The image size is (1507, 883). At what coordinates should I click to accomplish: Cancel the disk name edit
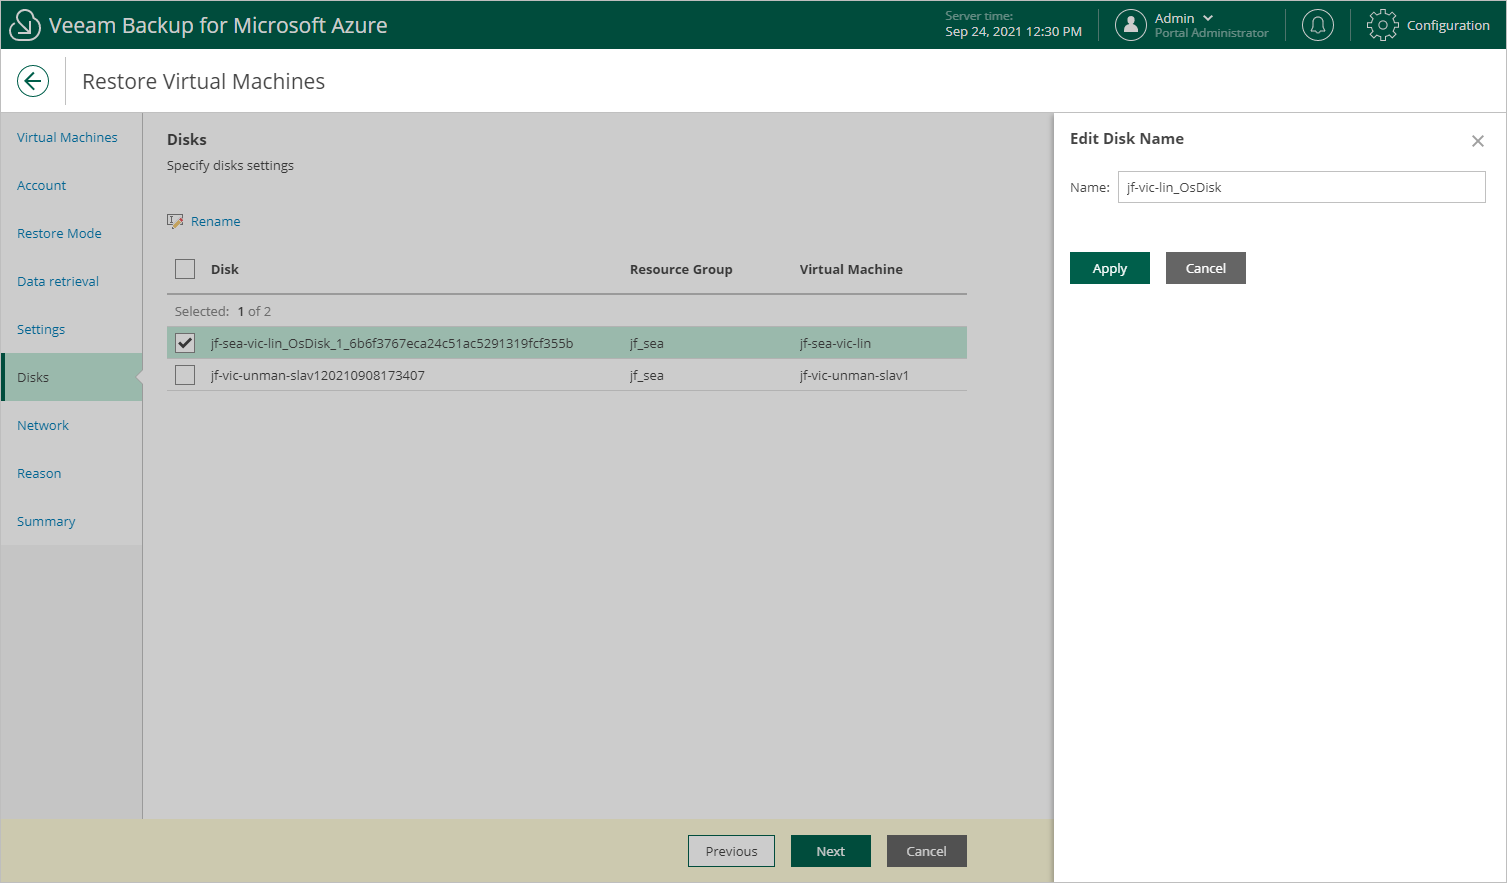pyautogui.click(x=1206, y=268)
